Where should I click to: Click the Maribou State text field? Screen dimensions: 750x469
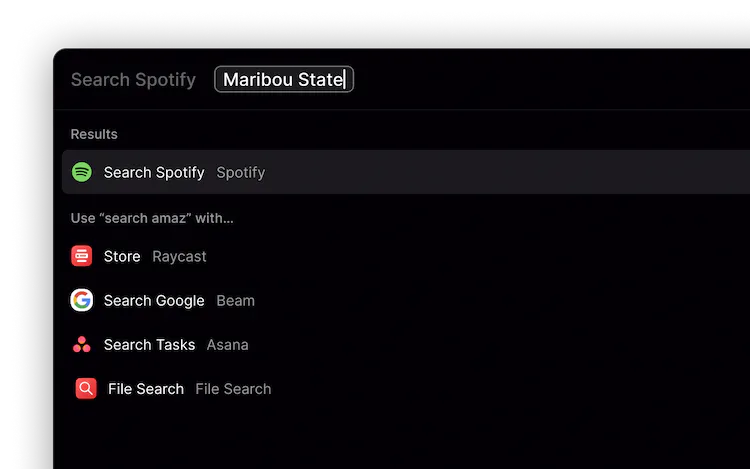coord(284,80)
